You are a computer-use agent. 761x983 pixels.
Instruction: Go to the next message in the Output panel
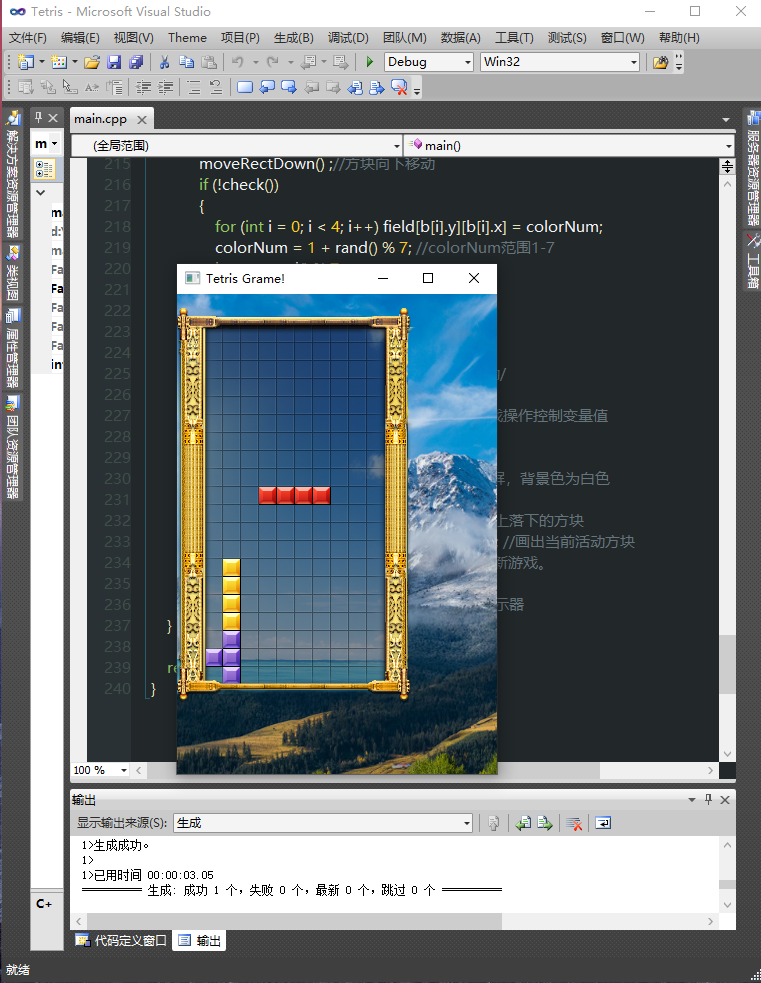point(545,823)
